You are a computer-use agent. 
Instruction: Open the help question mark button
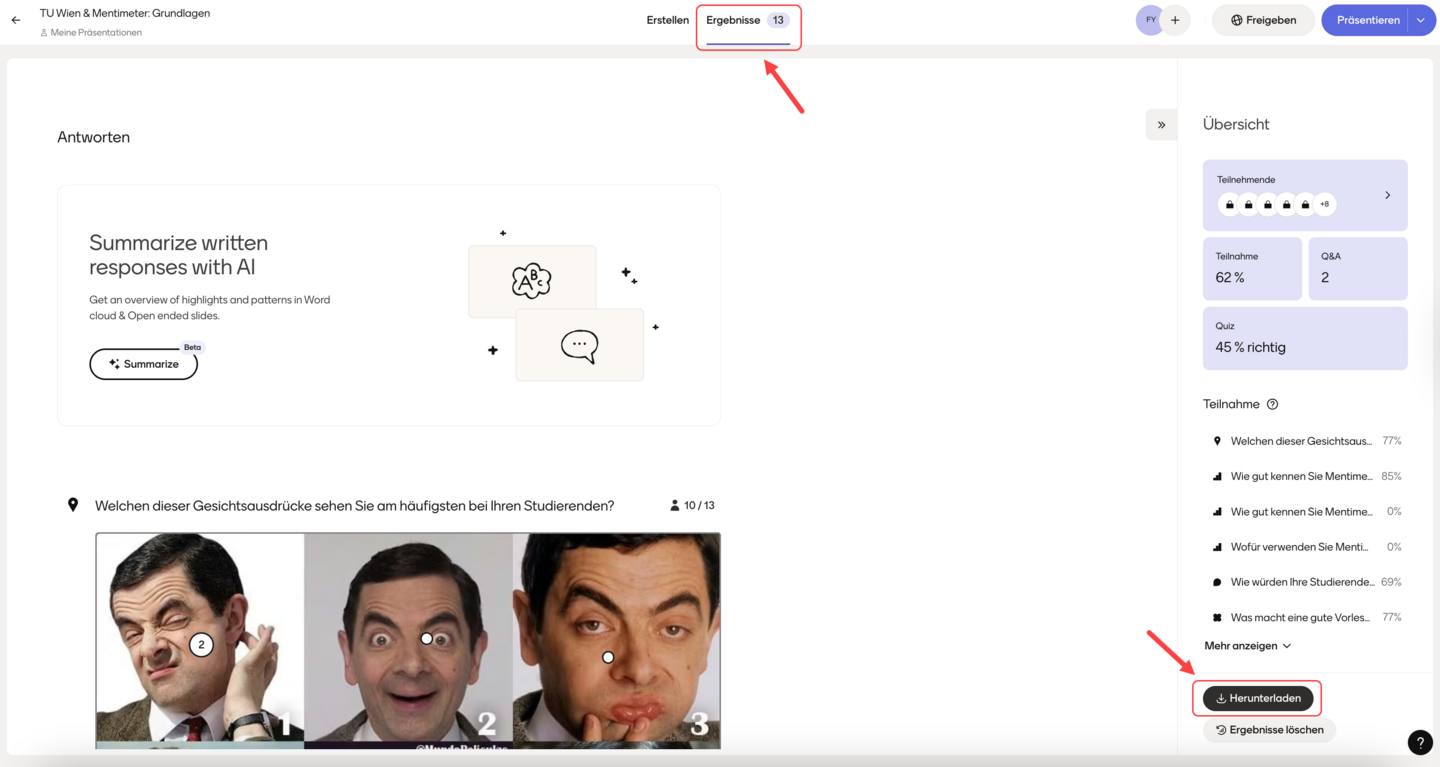[x=1420, y=742]
